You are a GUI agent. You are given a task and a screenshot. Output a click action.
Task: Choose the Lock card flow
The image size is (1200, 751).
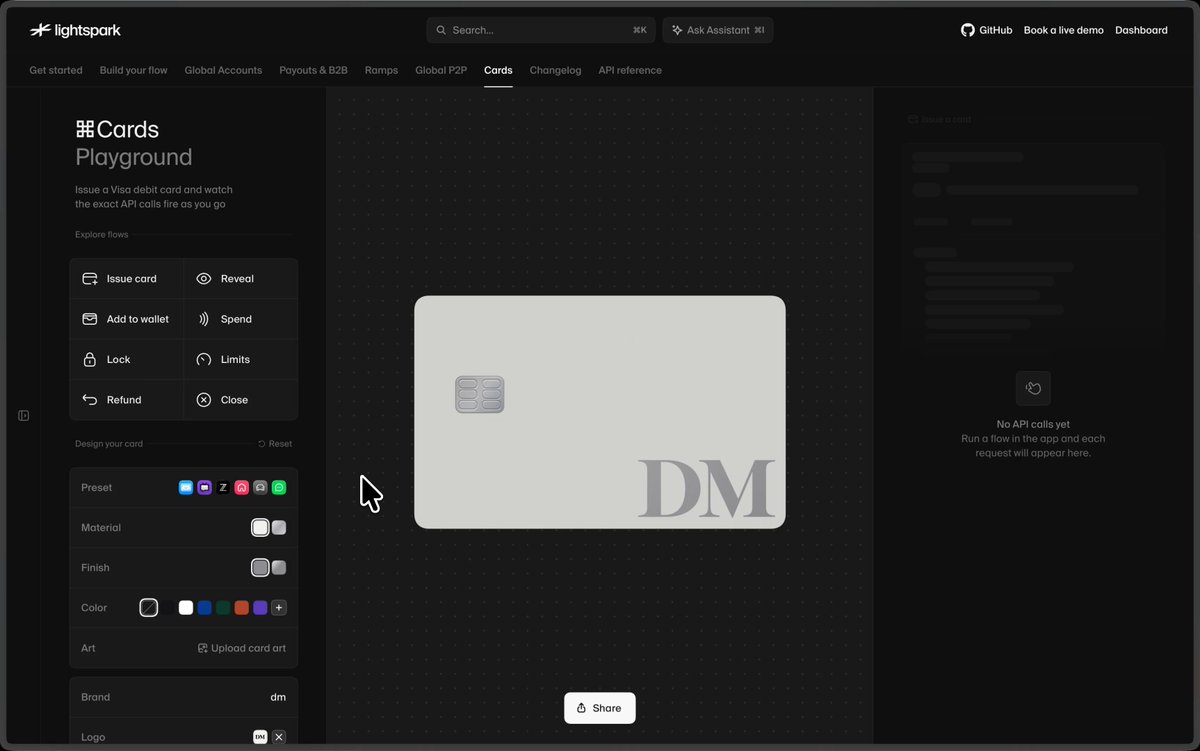tap(127, 359)
